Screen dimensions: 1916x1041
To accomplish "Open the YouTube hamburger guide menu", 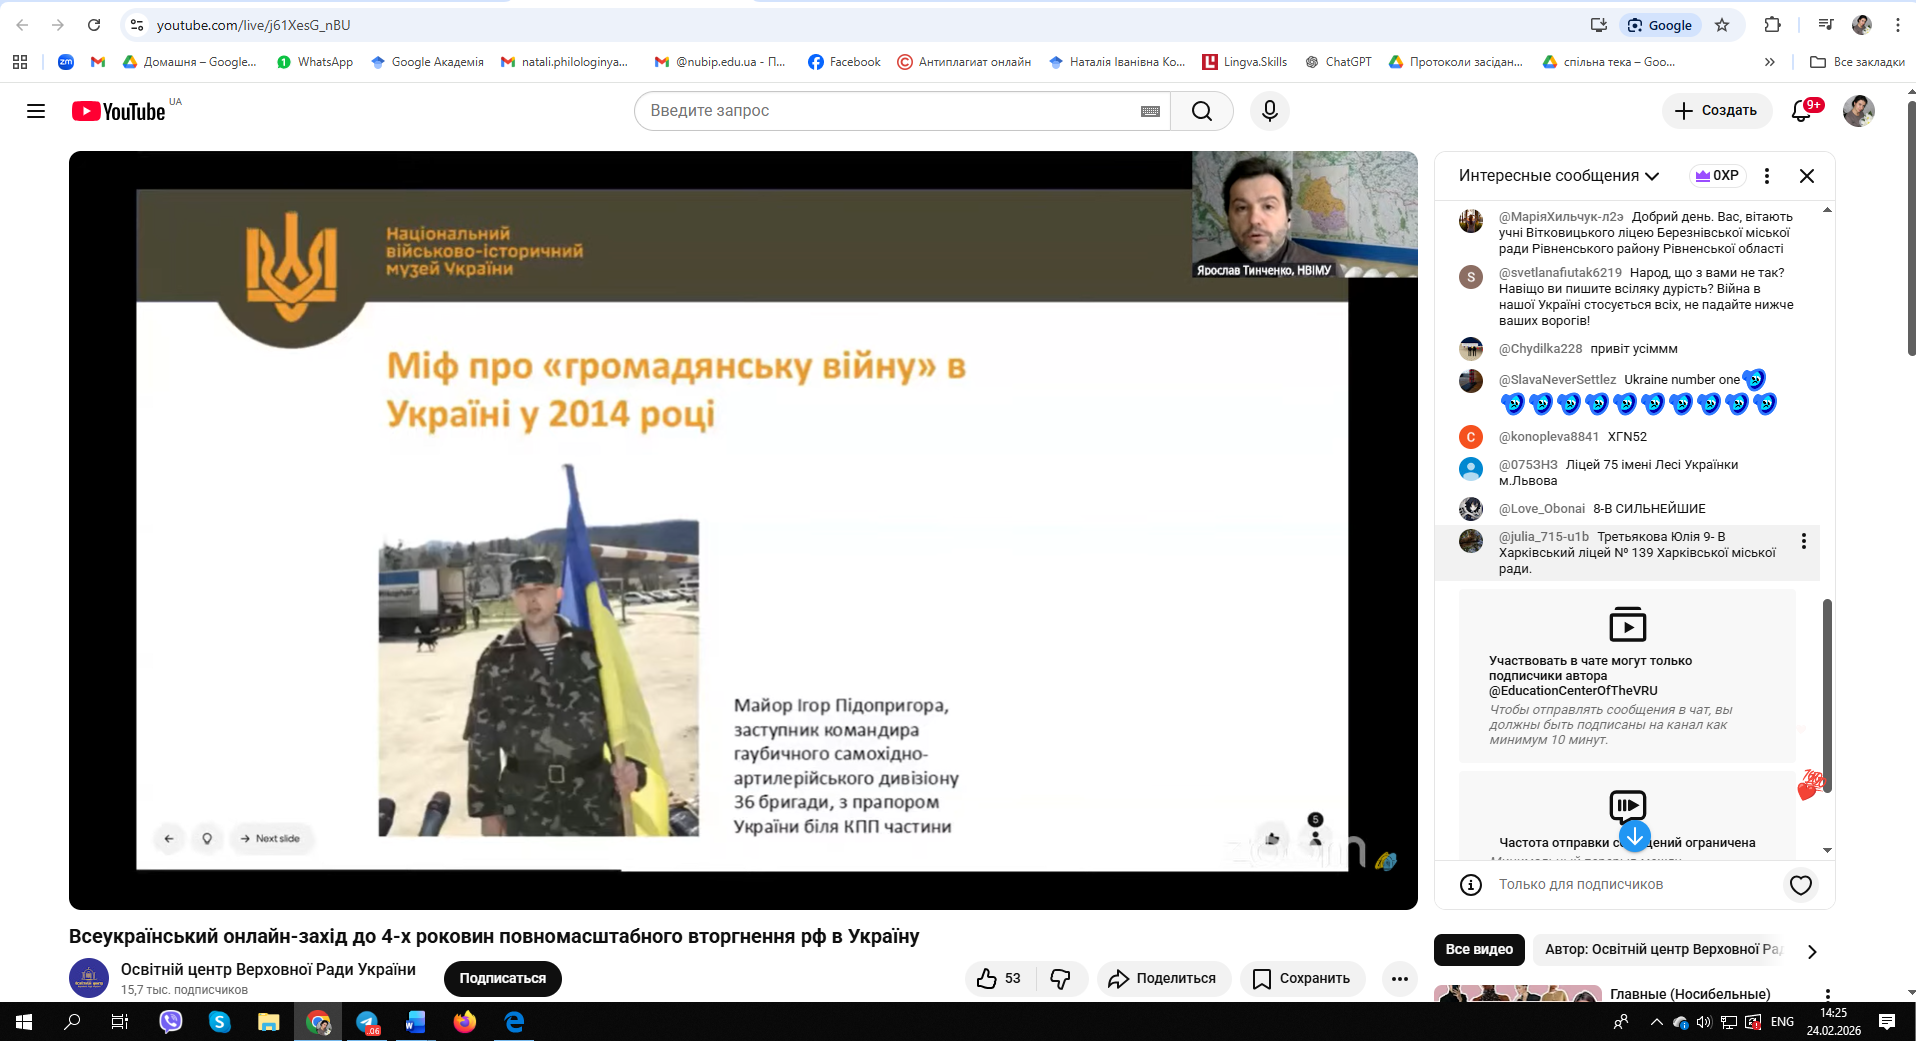I will click(x=36, y=111).
